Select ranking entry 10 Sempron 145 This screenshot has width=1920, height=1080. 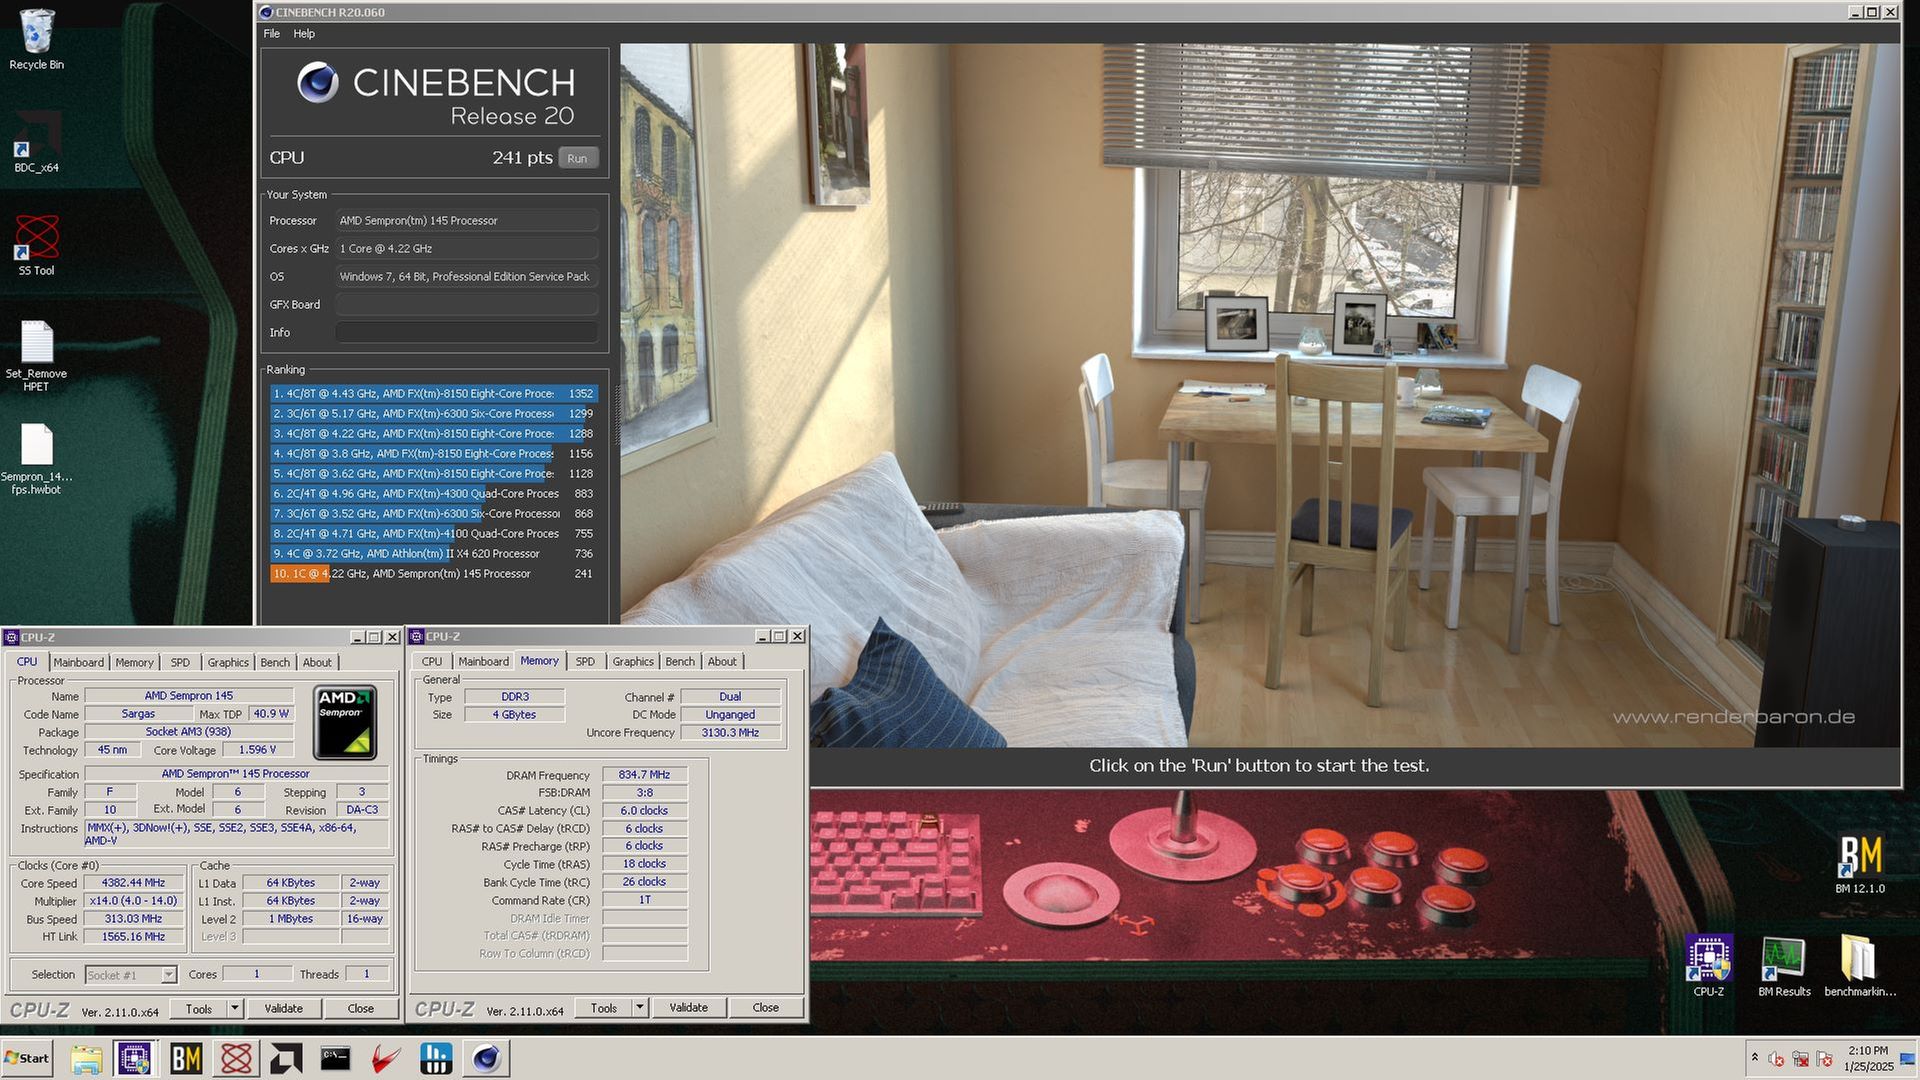[433, 574]
